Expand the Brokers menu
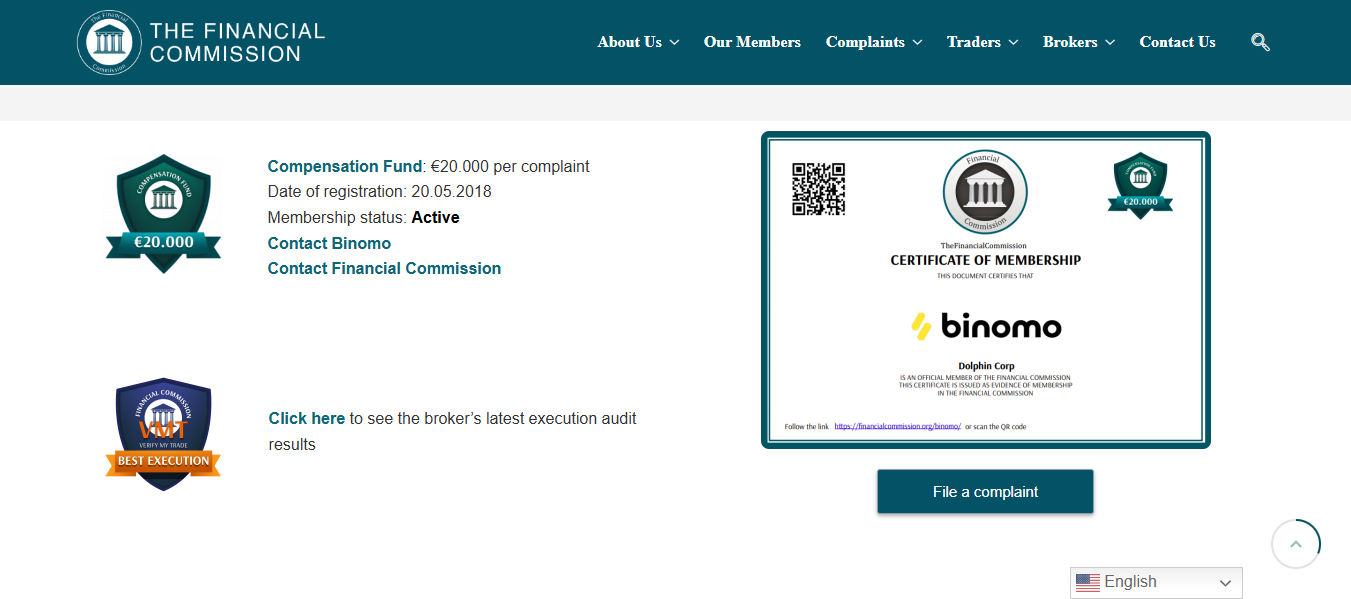Viewport: 1351px width, 599px height. tap(1078, 41)
